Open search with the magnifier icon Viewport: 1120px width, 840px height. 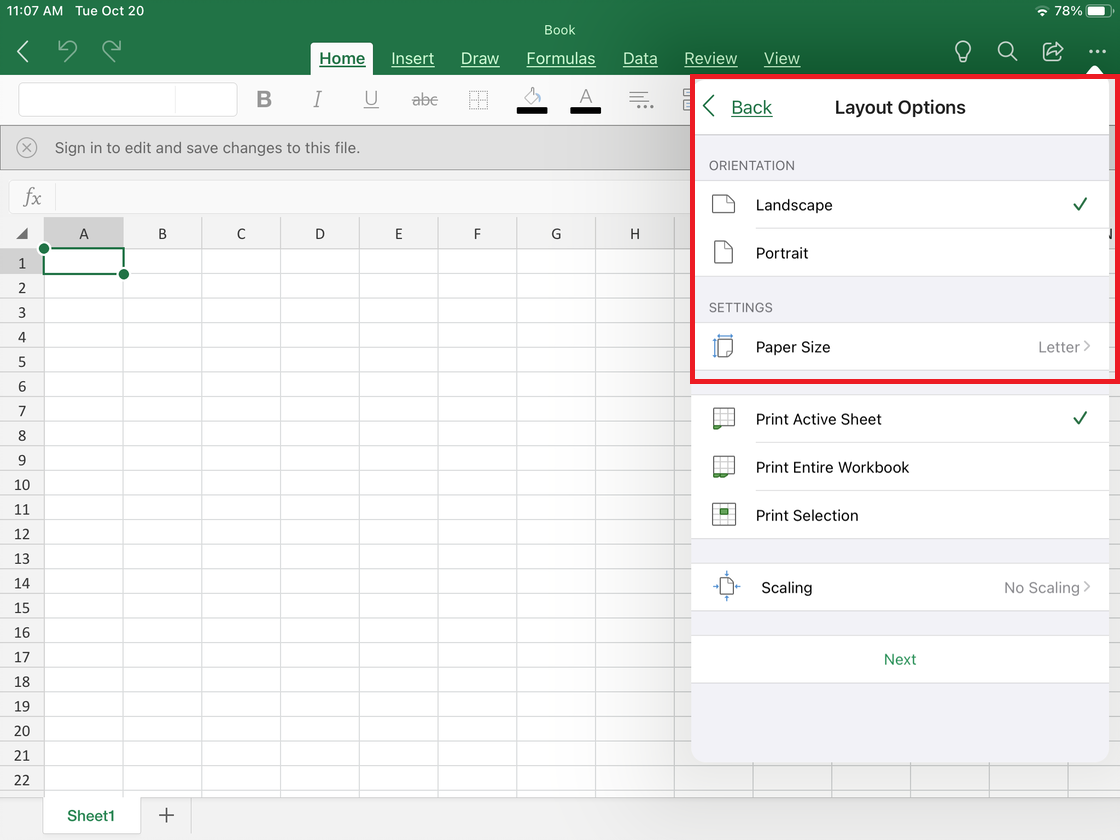(x=1007, y=51)
